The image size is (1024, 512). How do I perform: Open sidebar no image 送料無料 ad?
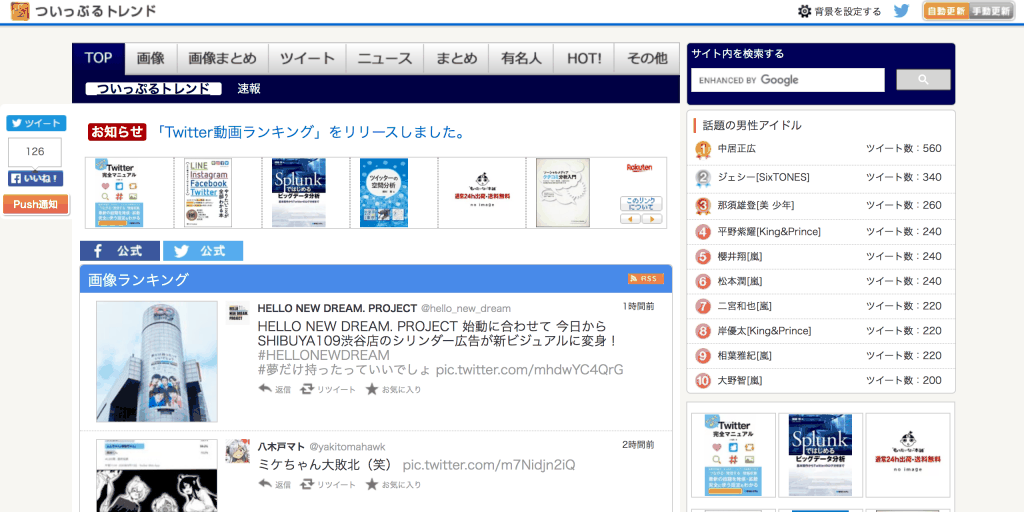pos(908,455)
